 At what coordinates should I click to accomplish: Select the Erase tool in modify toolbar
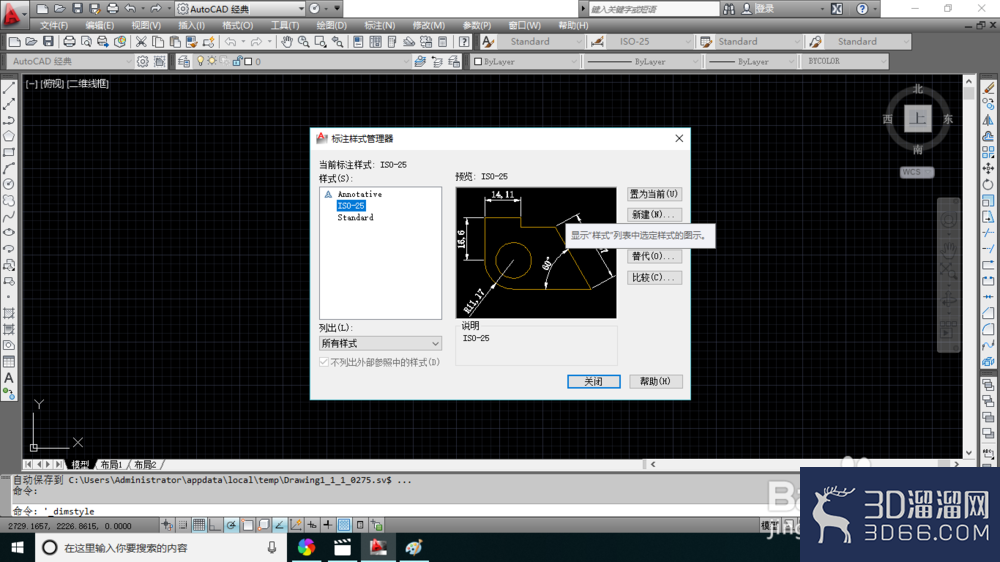point(988,88)
